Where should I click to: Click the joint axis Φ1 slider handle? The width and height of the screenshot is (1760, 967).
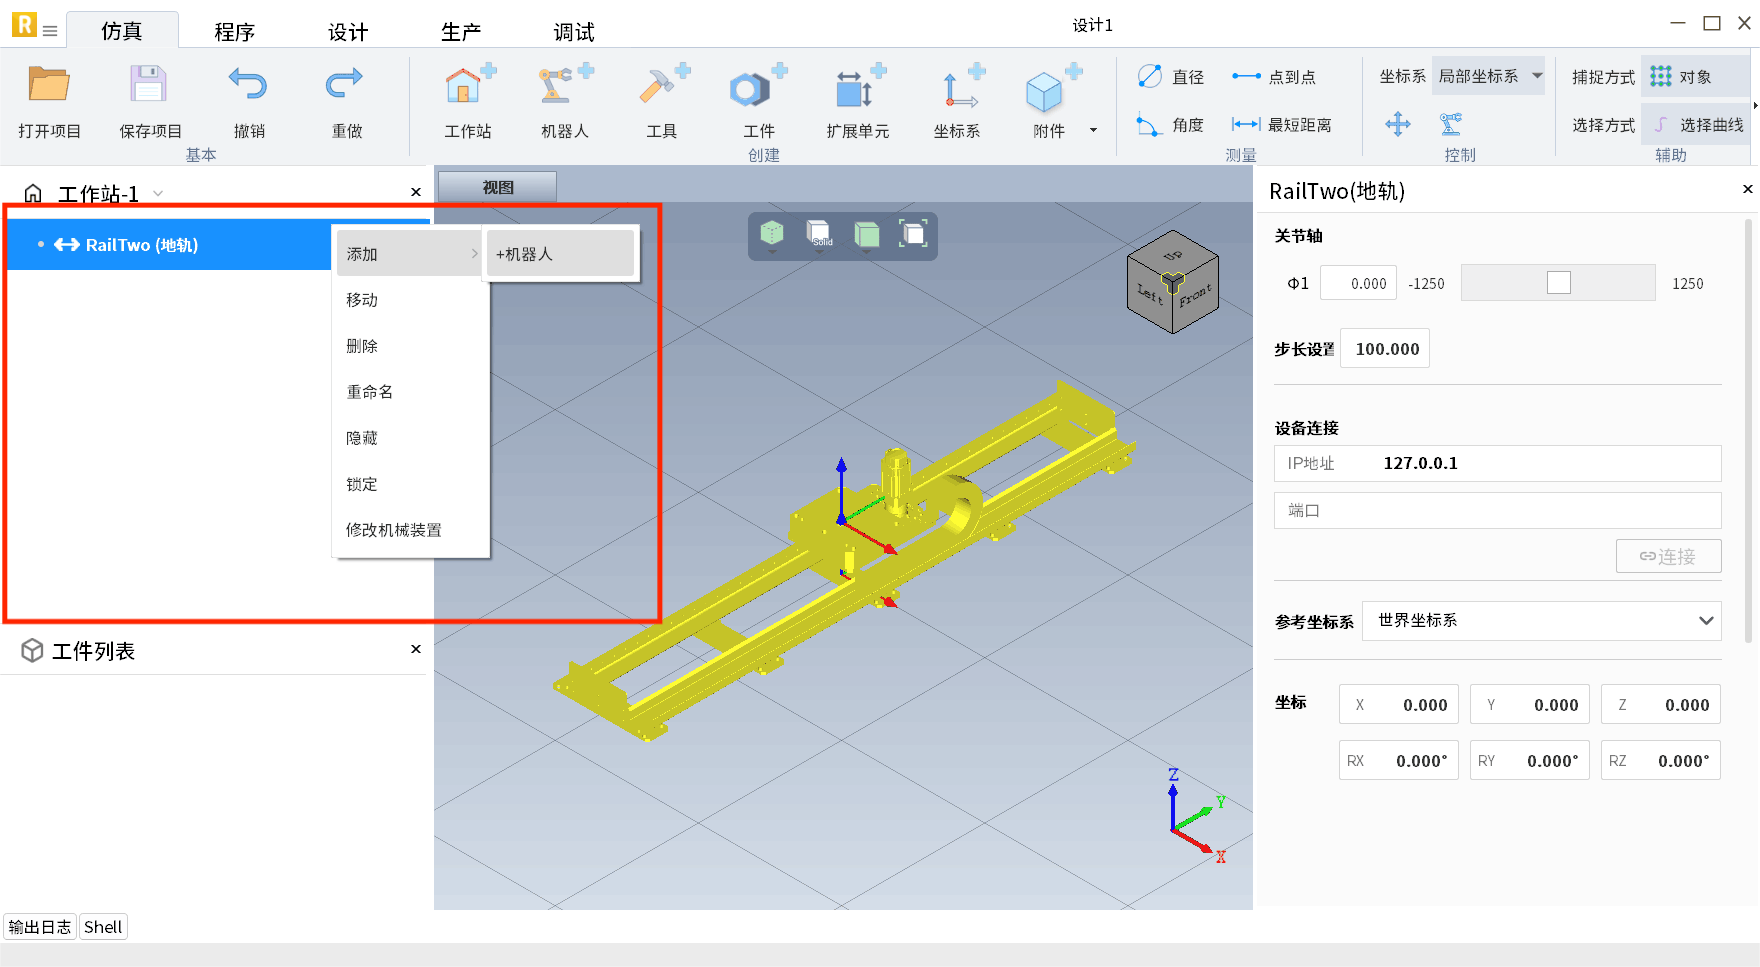click(x=1558, y=283)
